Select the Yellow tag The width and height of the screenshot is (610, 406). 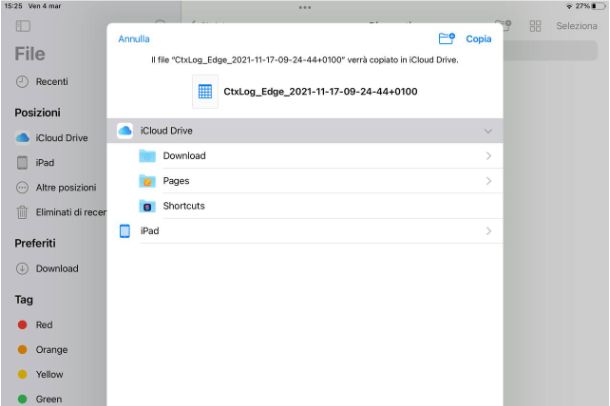click(x=40, y=374)
